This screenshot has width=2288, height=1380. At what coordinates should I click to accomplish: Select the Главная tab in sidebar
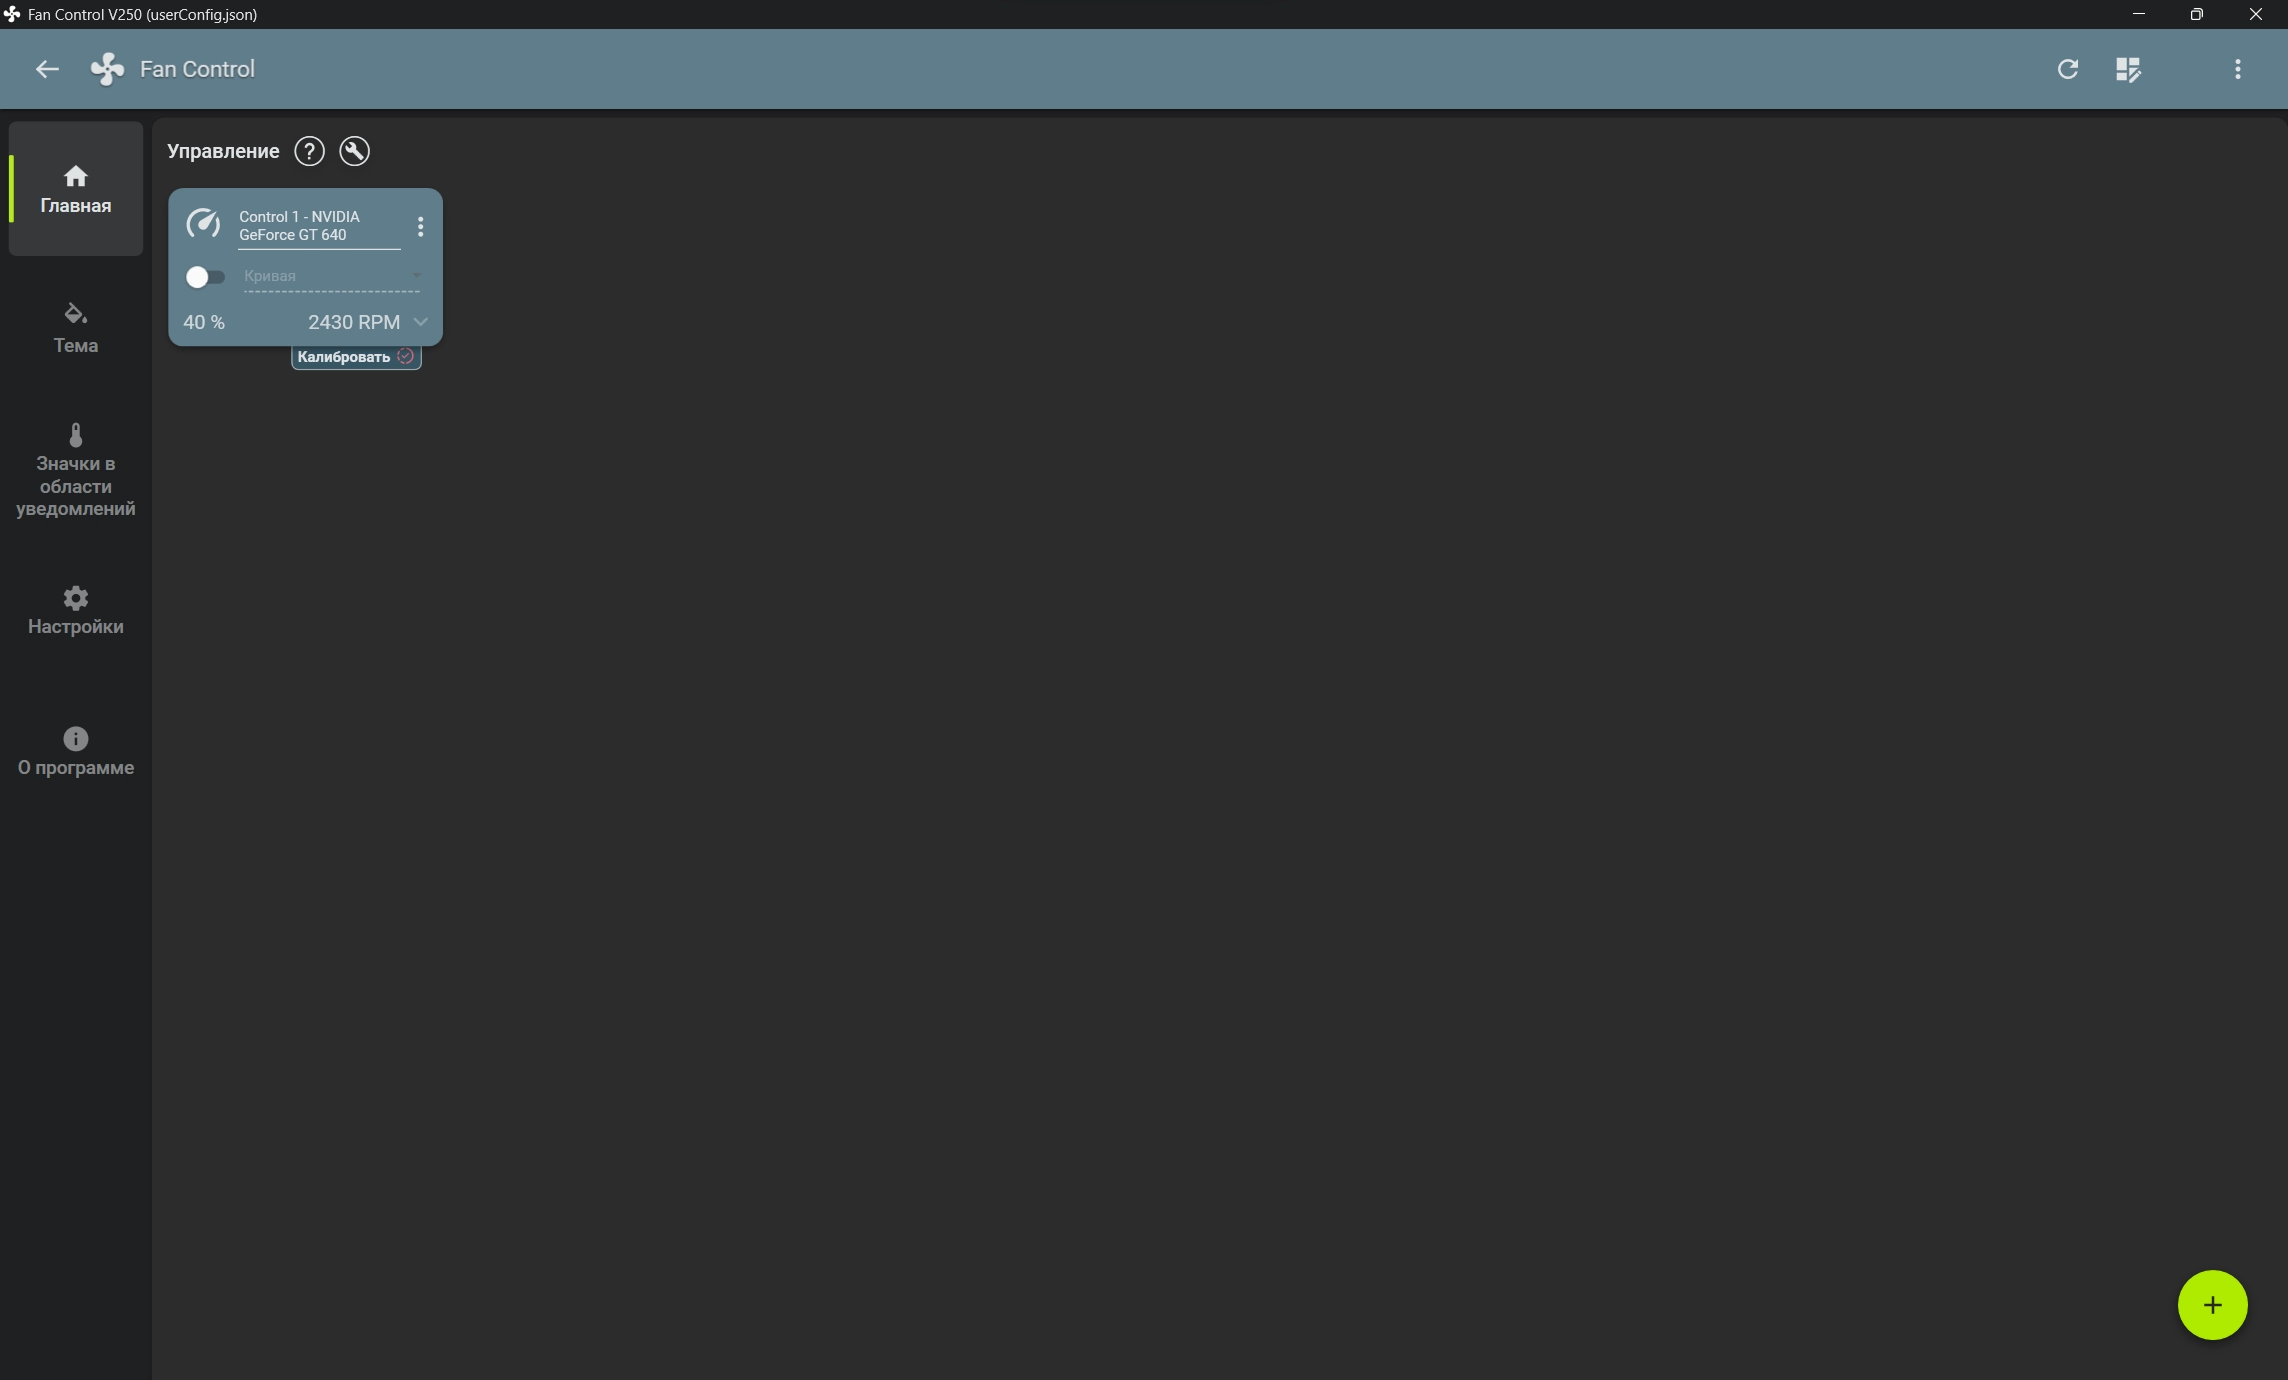point(76,189)
